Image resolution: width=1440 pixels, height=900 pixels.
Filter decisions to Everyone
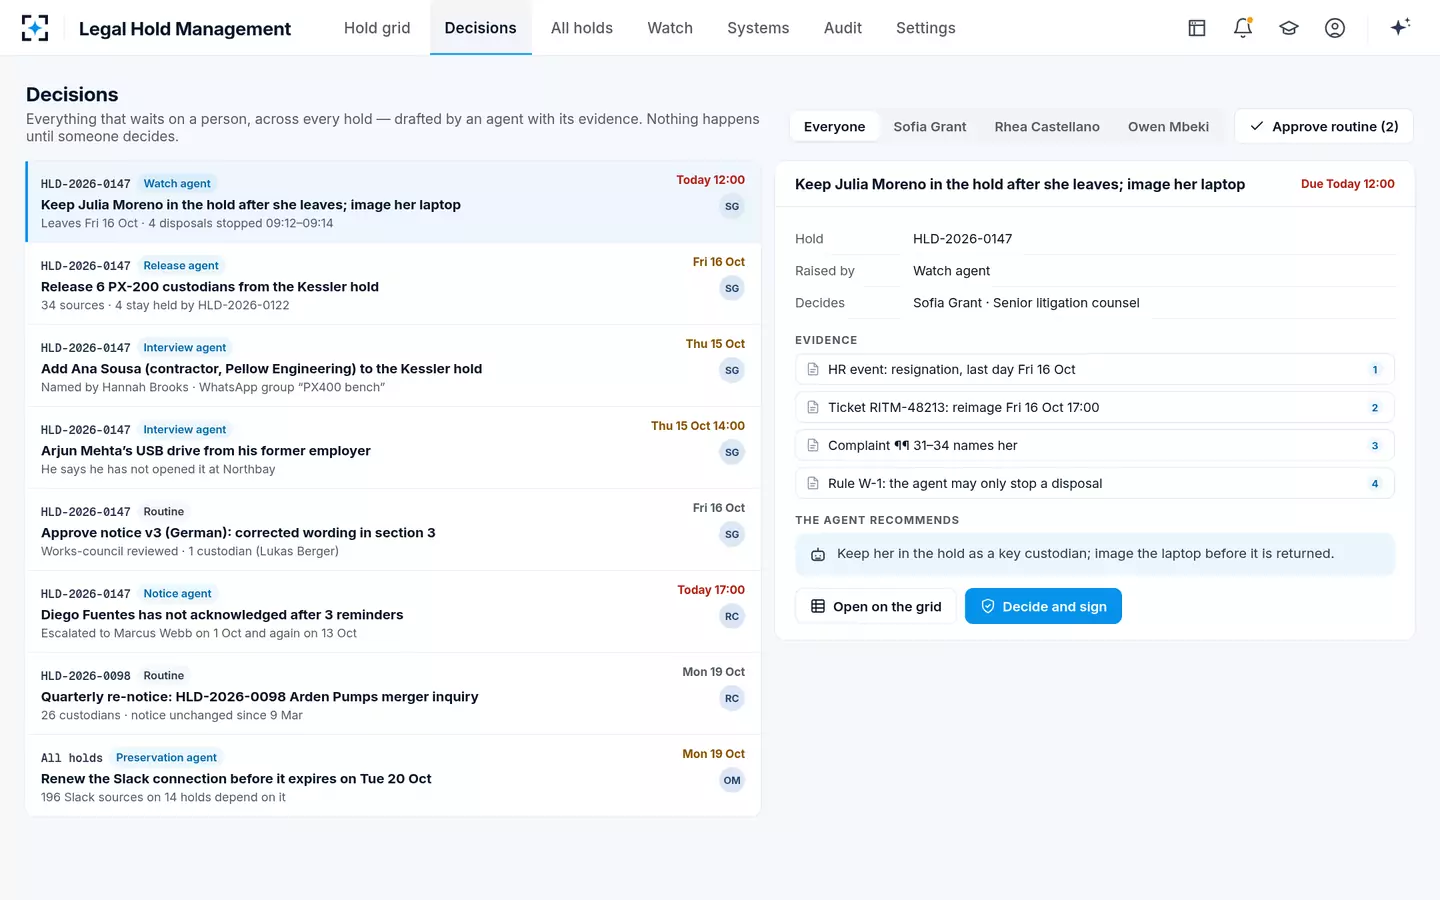(834, 127)
